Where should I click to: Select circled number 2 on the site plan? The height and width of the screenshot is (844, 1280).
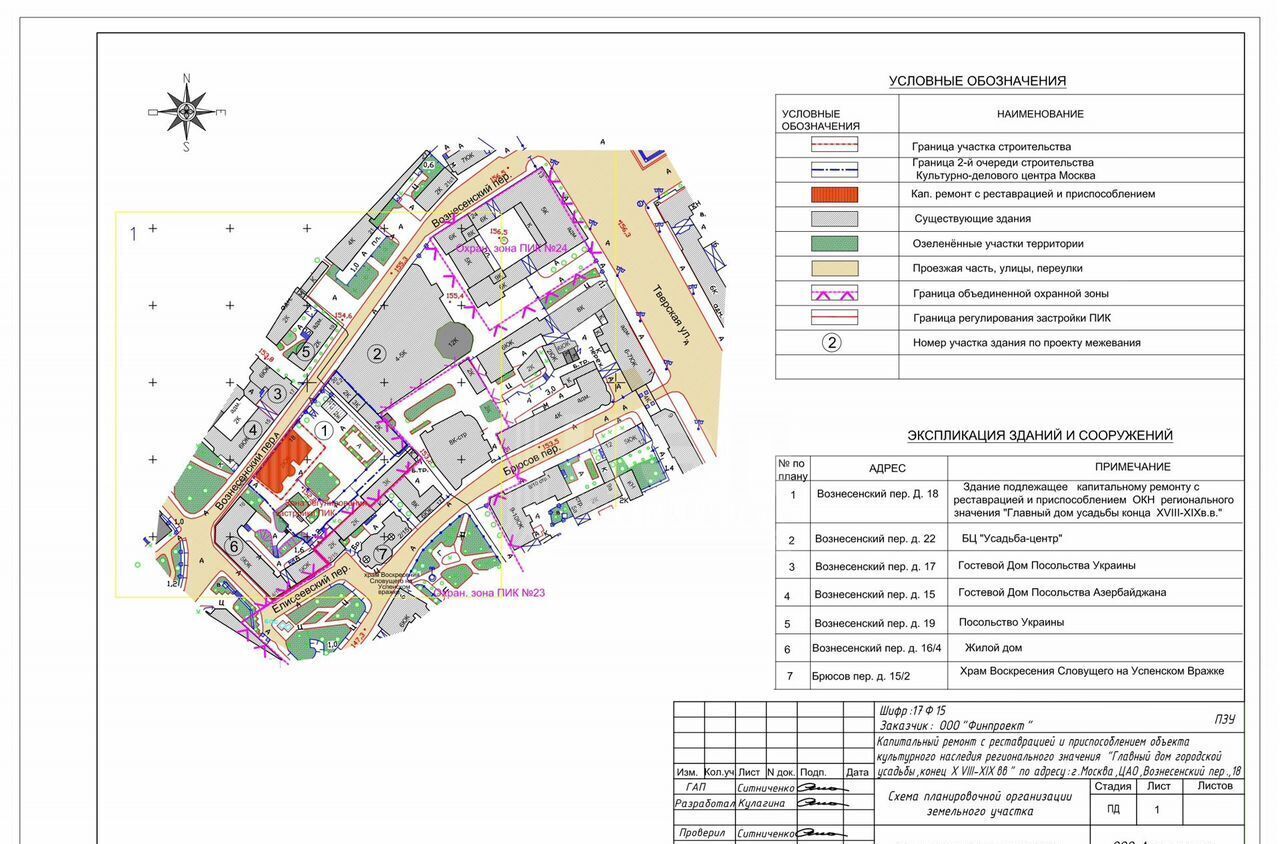[x=377, y=352]
